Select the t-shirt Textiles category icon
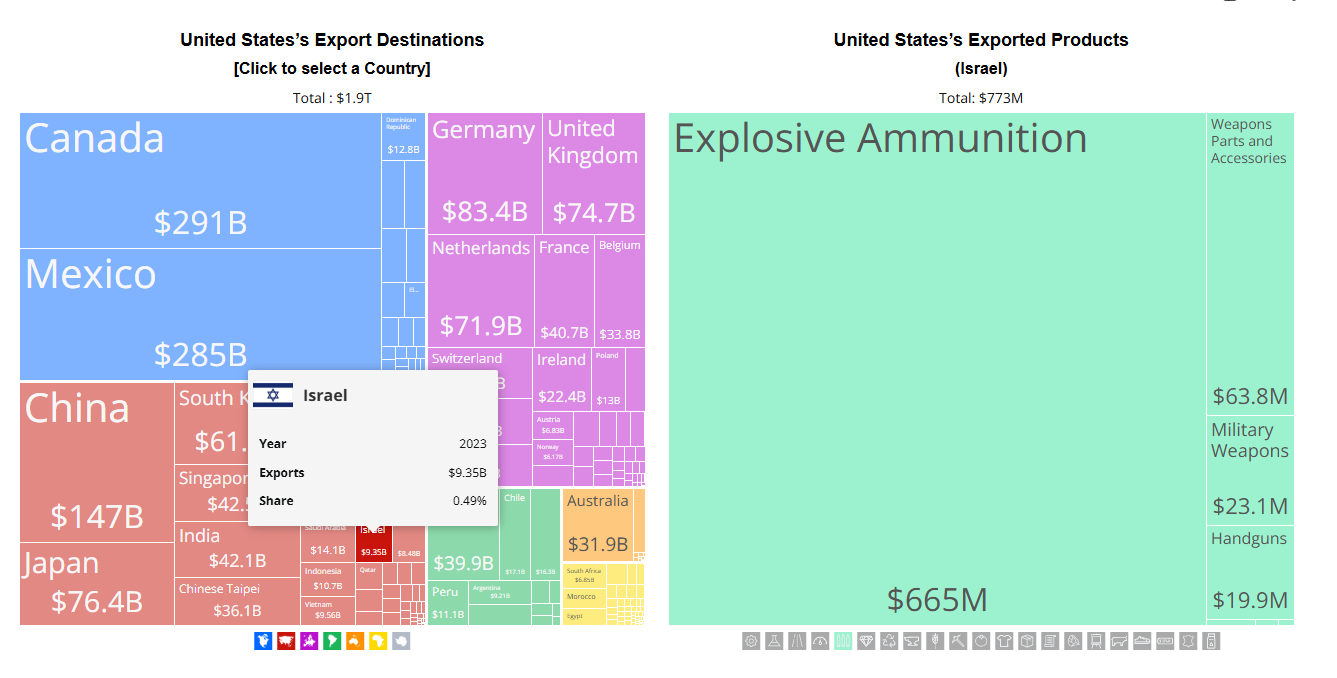Screen dimensions: 1337x678 pos(1004,641)
